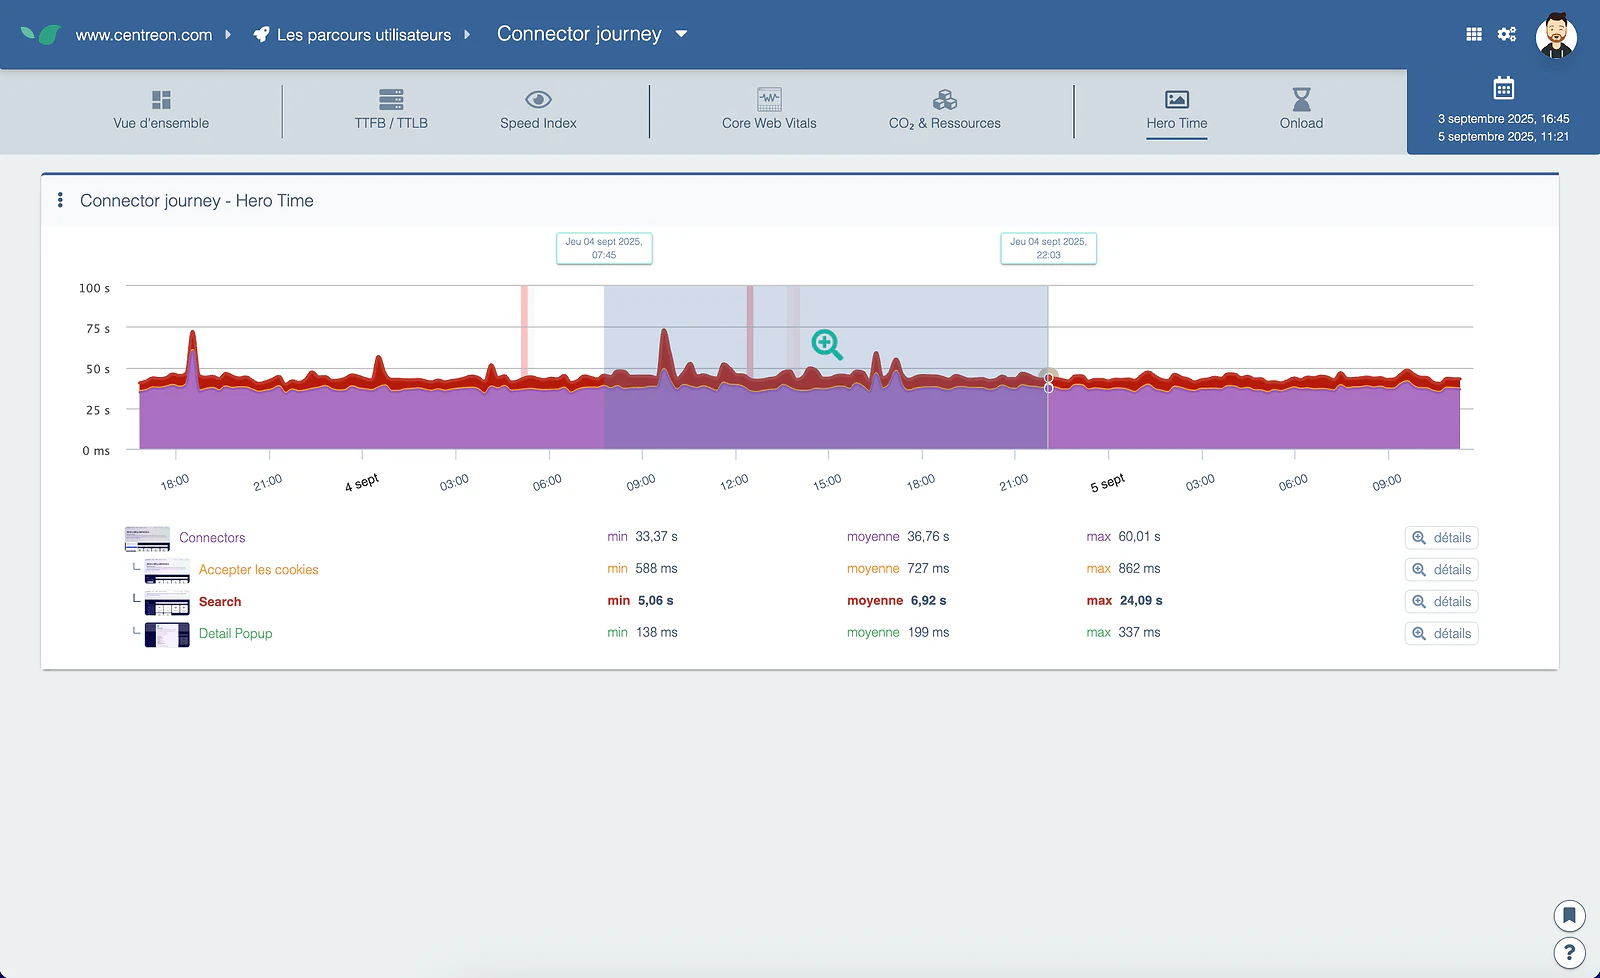Image resolution: width=1600 pixels, height=978 pixels.
Task: Expand the www.centreon.com breadcrumb arrow
Action: click(x=228, y=35)
